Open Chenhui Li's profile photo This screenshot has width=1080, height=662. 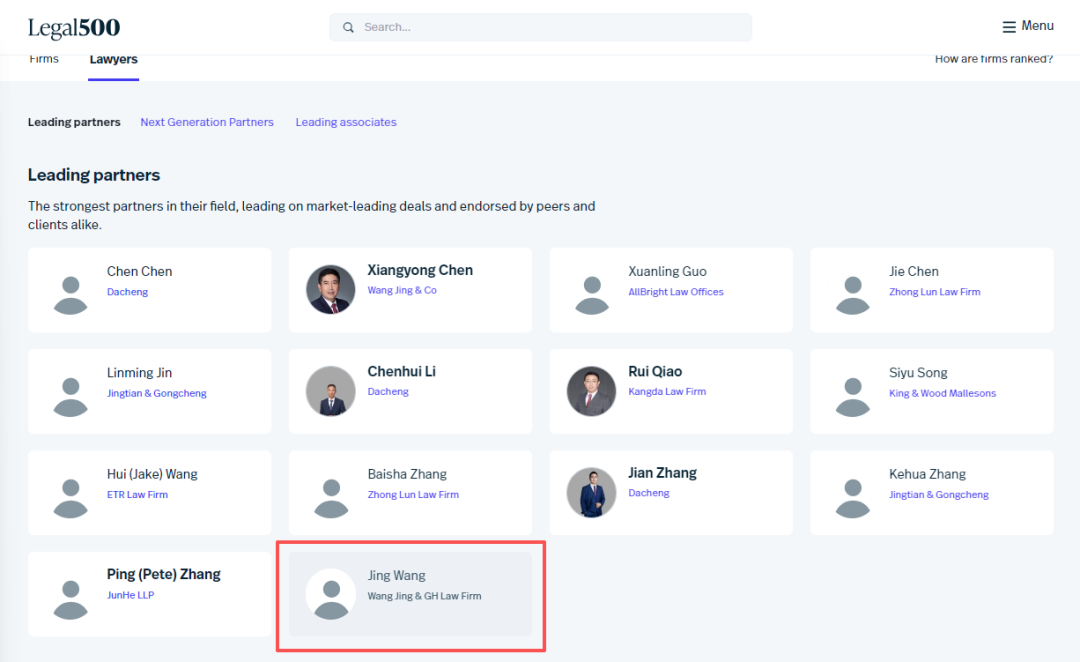coord(331,391)
